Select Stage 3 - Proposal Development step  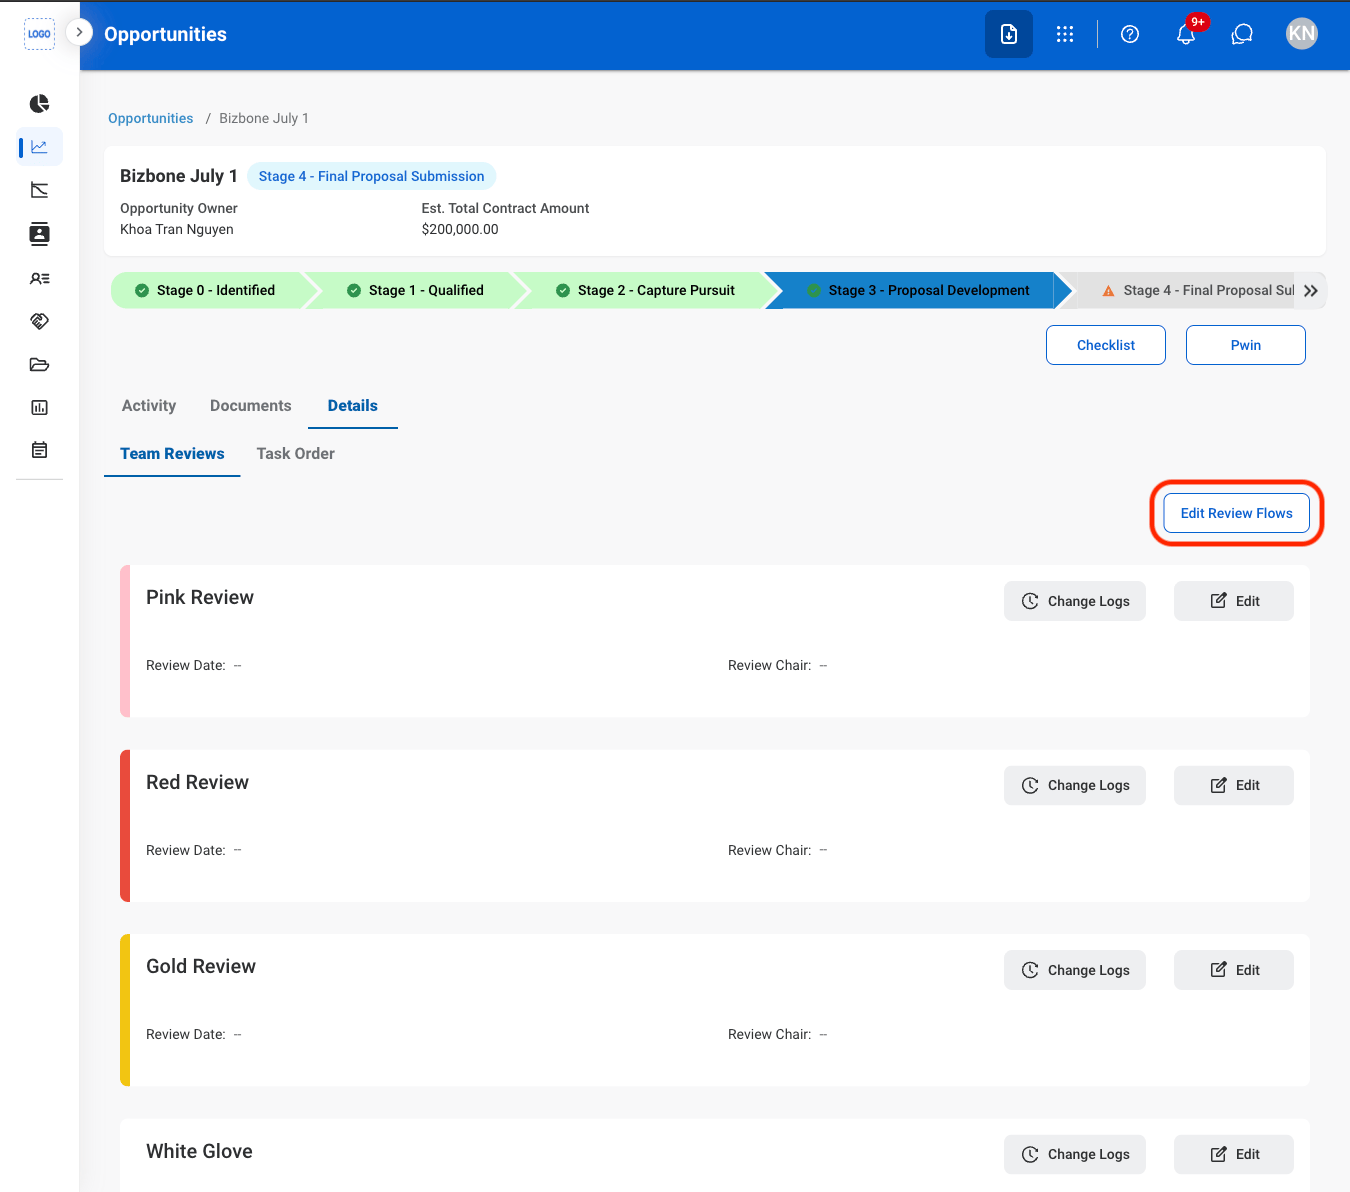click(918, 290)
